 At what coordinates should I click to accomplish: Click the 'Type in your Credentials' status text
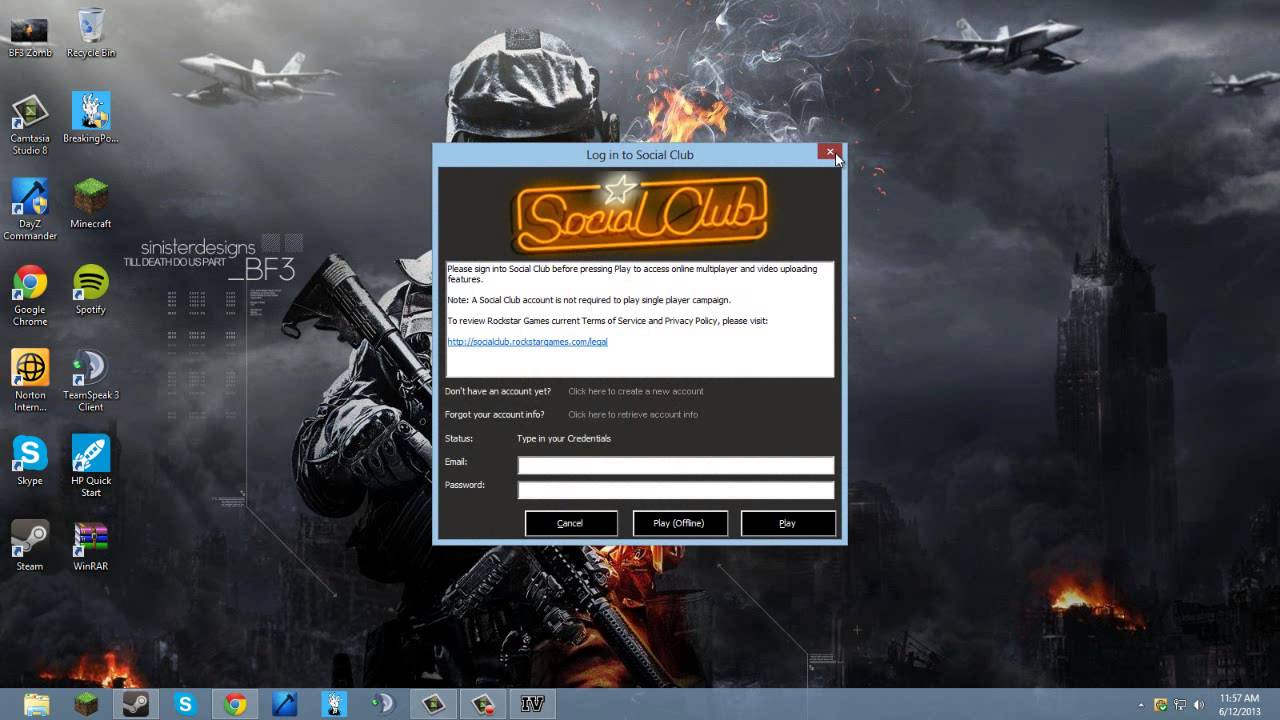click(564, 438)
